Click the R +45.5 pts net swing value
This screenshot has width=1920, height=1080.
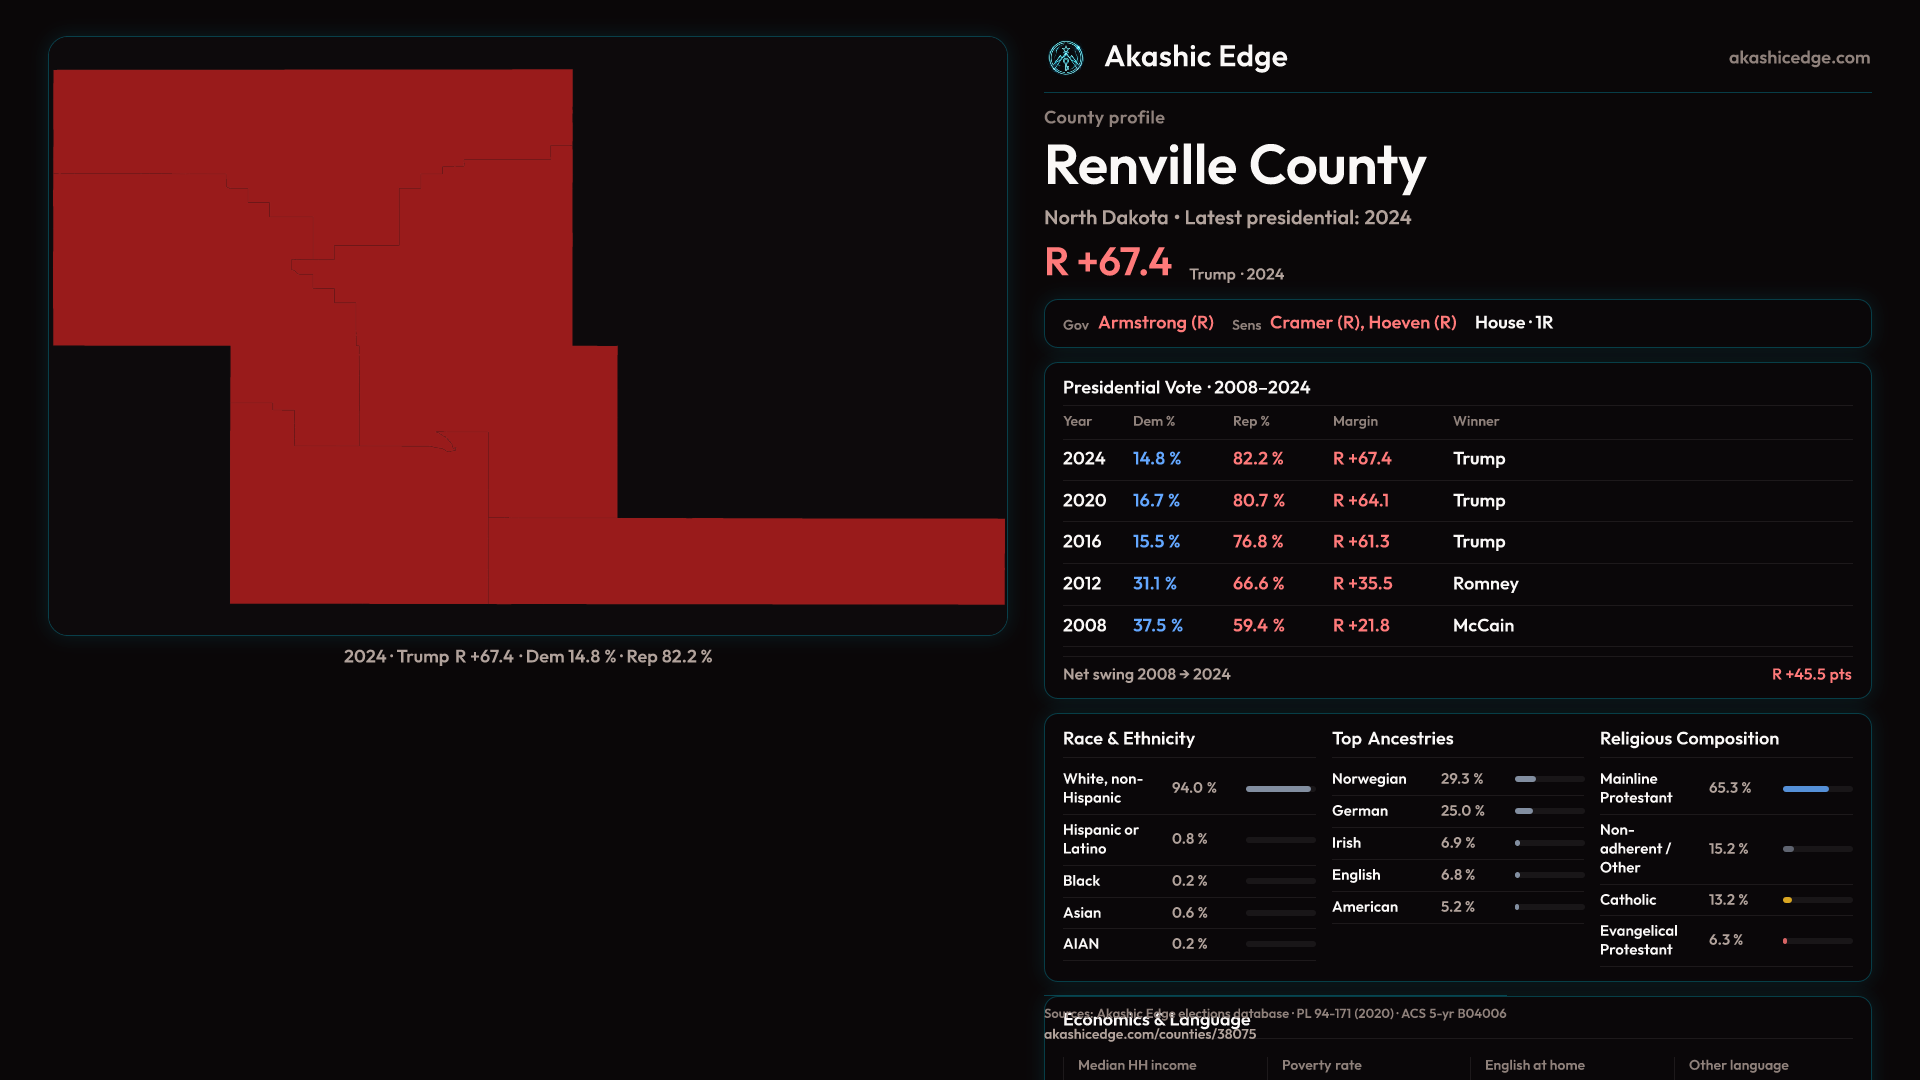[1810, 675]
